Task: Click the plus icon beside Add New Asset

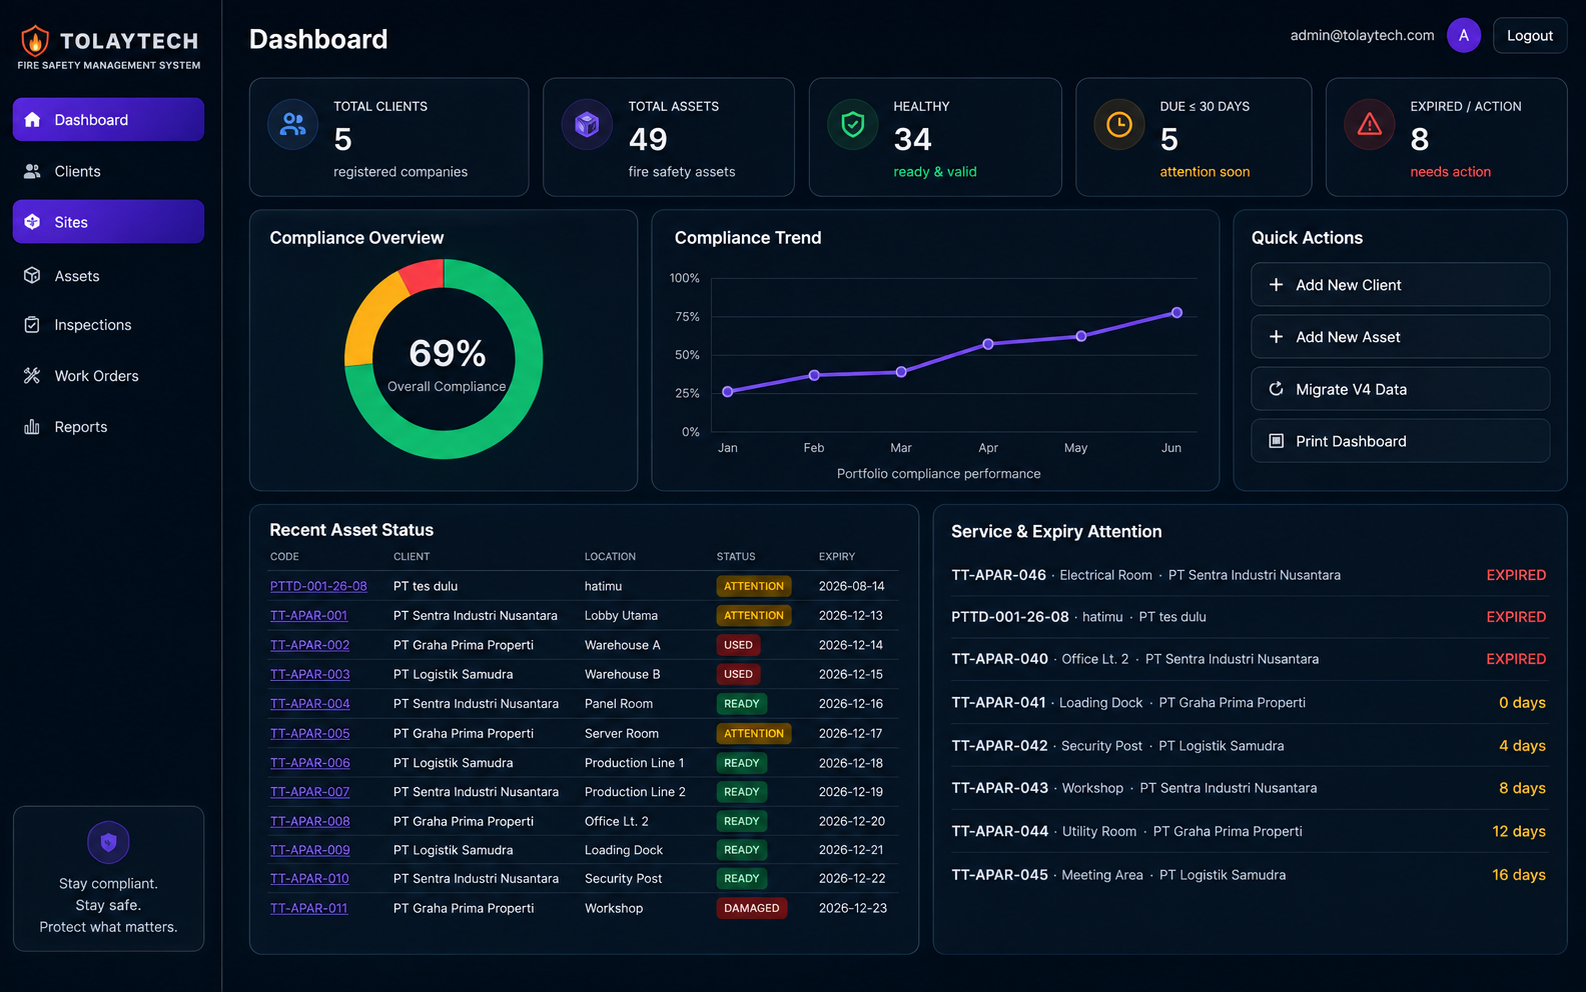Action: click(1276, 337)
